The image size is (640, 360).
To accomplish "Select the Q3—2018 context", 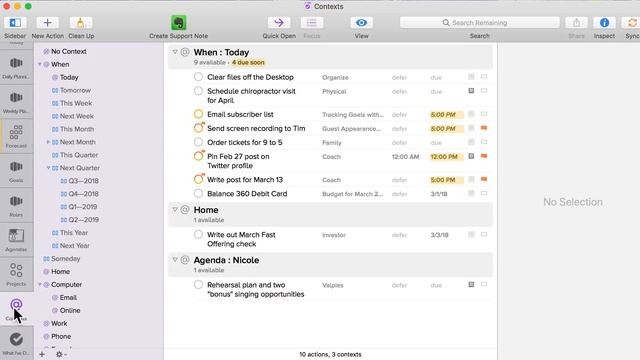I will pyautogui.click(x=84, y=181).
